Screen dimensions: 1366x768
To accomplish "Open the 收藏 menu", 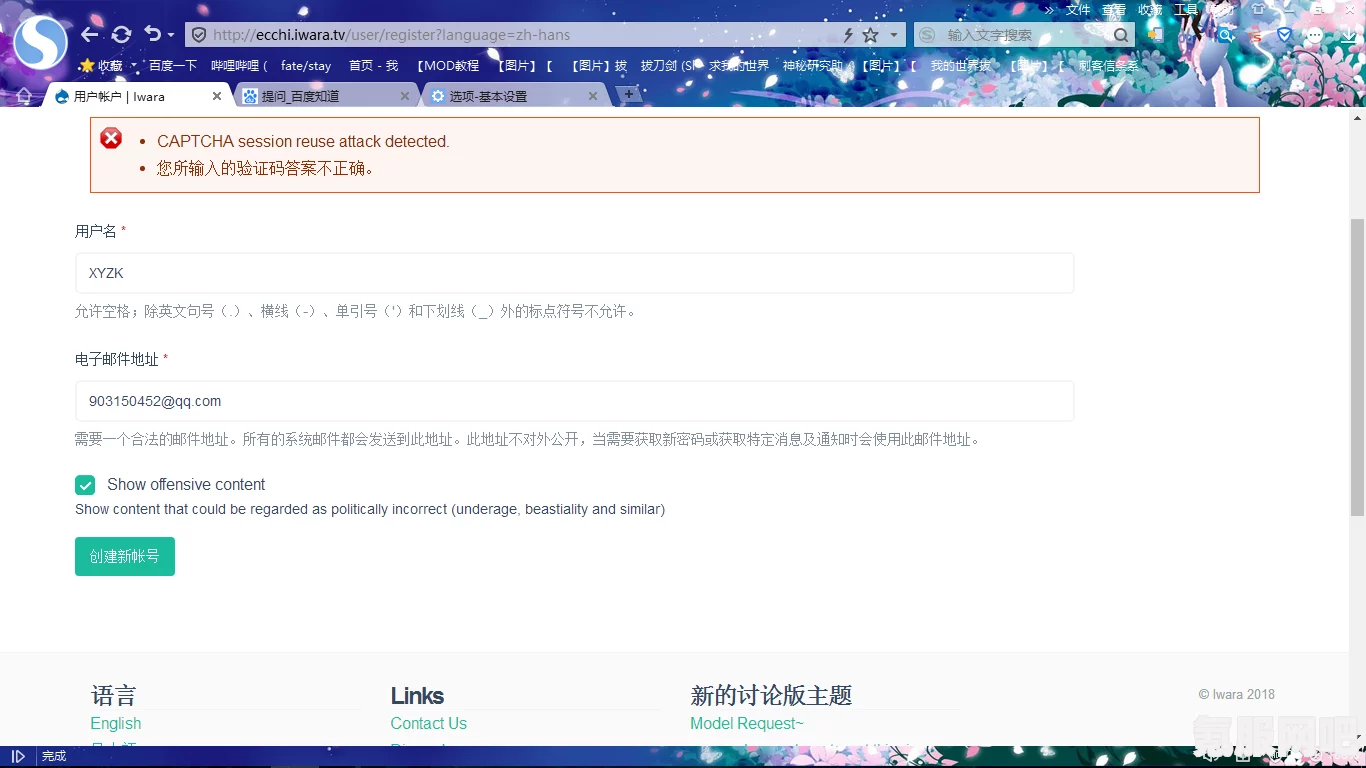I will [1150, 9].
